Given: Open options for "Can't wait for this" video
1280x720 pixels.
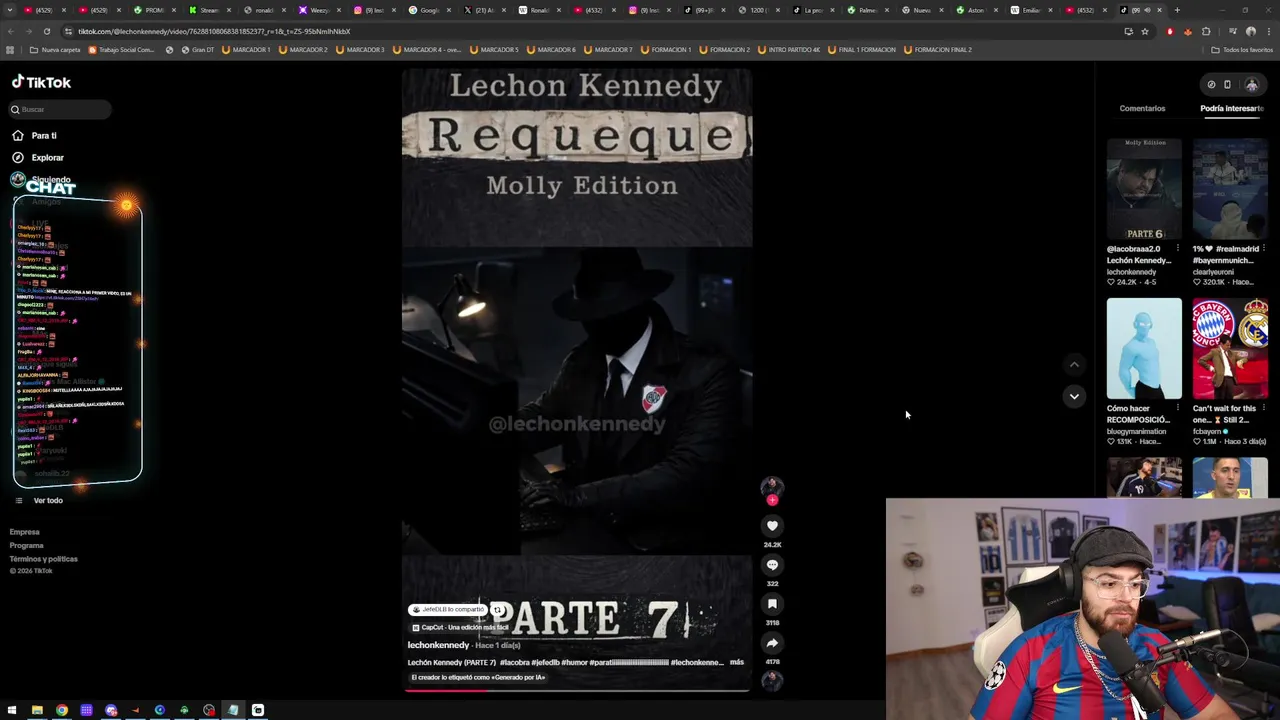Looking at the screenshot, I should pyautogui.click(x=1264, y=408).
